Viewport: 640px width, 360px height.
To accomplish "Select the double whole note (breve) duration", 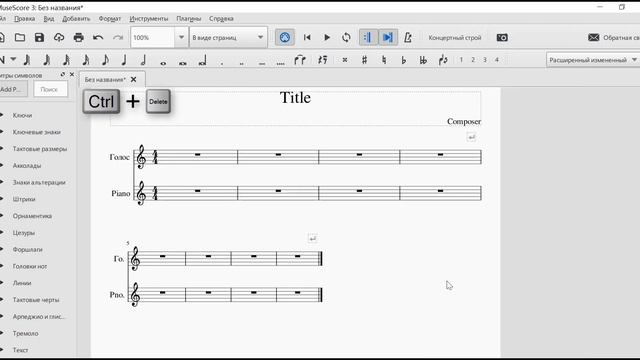I will coord(183,63).
